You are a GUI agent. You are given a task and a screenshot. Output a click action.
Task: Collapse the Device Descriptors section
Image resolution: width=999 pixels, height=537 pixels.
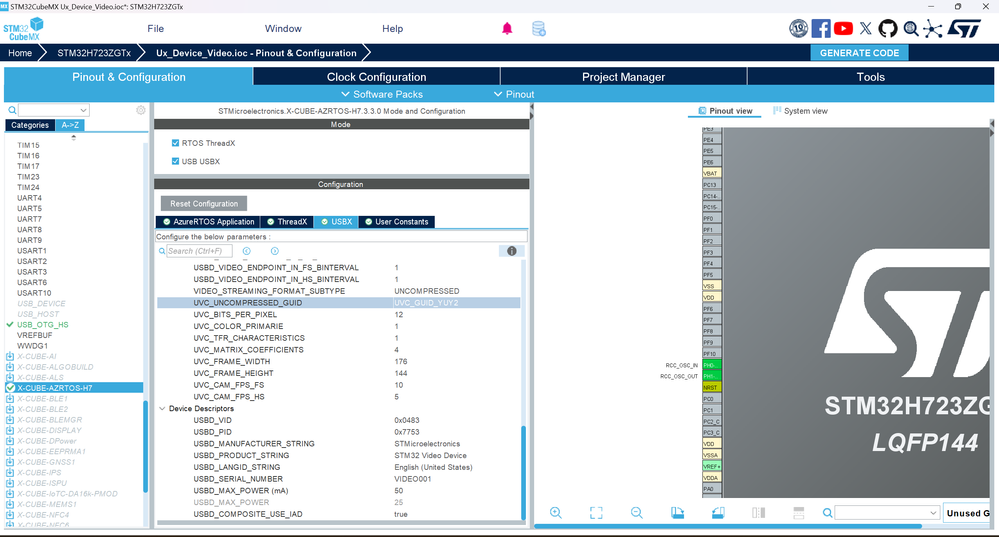coord(162,409)
